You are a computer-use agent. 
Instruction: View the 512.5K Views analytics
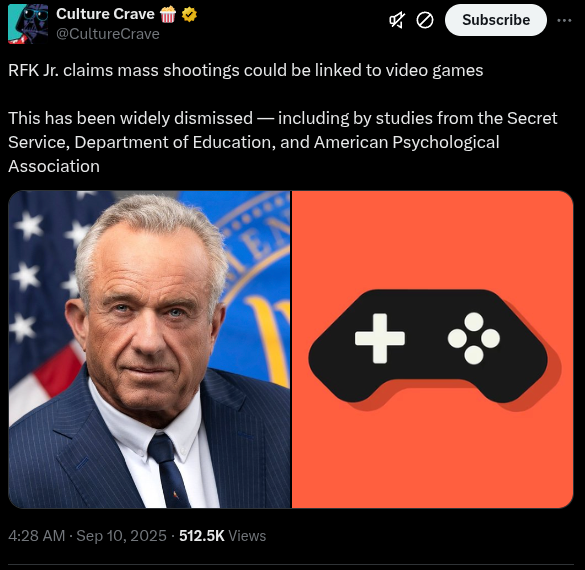(222, 536)
